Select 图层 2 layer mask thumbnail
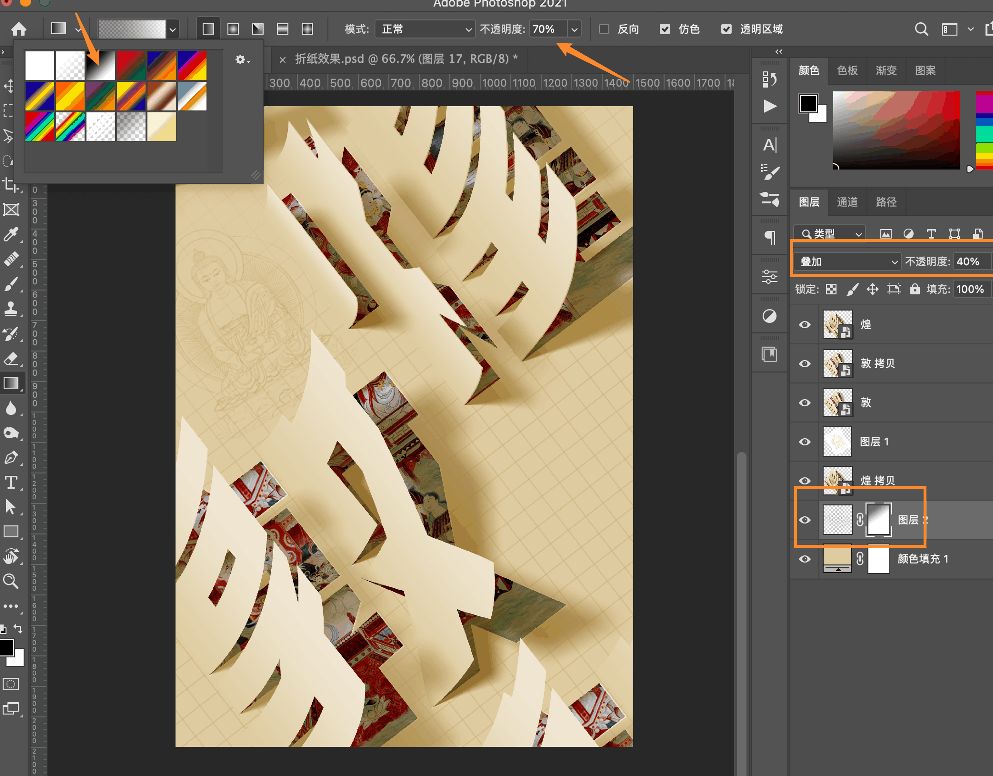Screen dimensions: 993x776 (878, 520)
